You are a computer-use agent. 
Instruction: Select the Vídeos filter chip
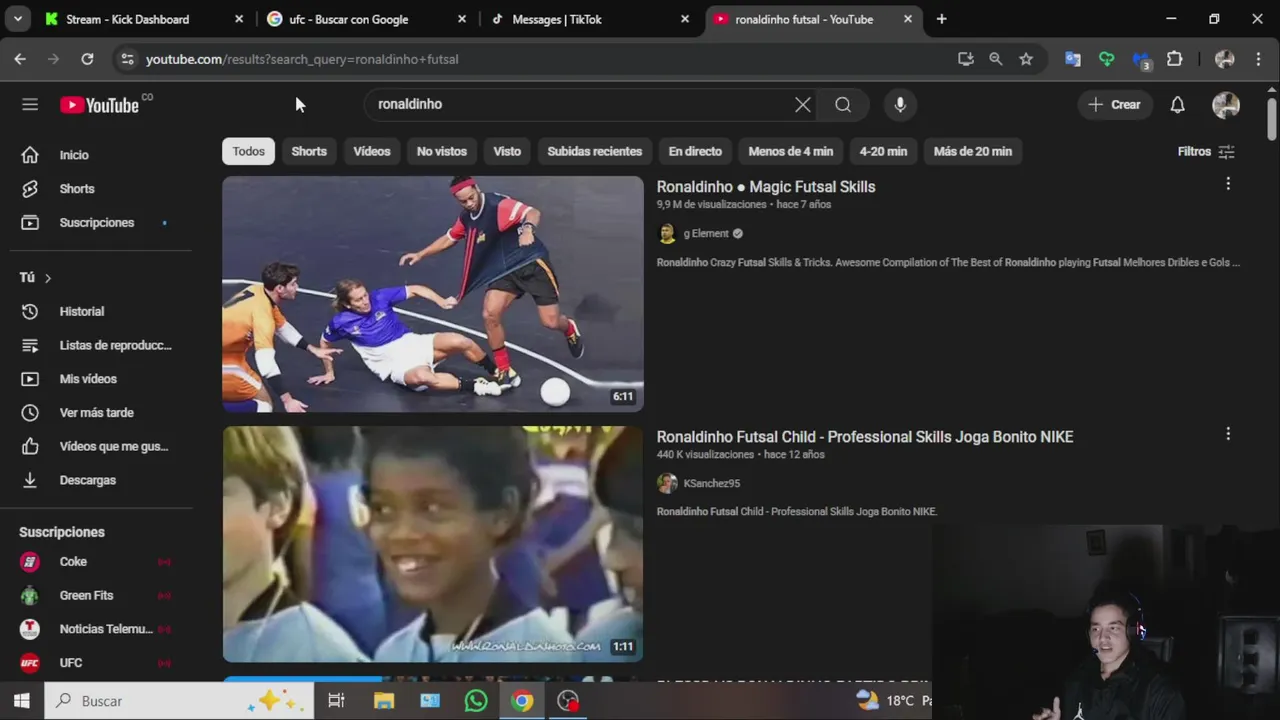pyautogui.click(x=372, y=151)
